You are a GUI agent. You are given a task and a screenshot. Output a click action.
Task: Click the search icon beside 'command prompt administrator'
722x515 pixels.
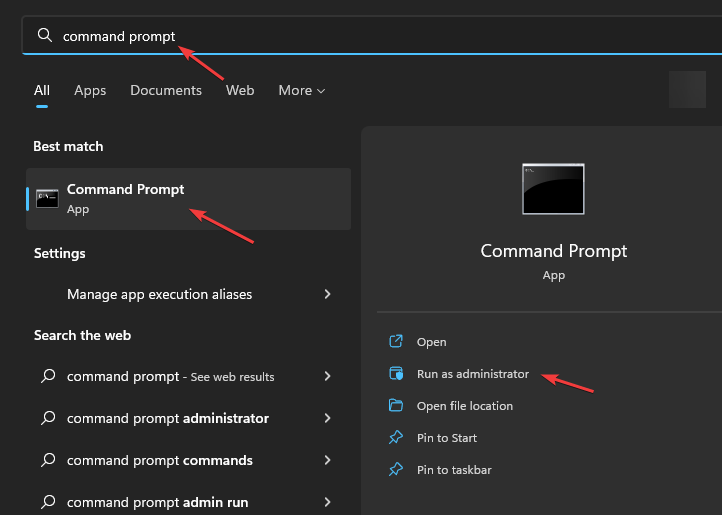click(48, 418)
